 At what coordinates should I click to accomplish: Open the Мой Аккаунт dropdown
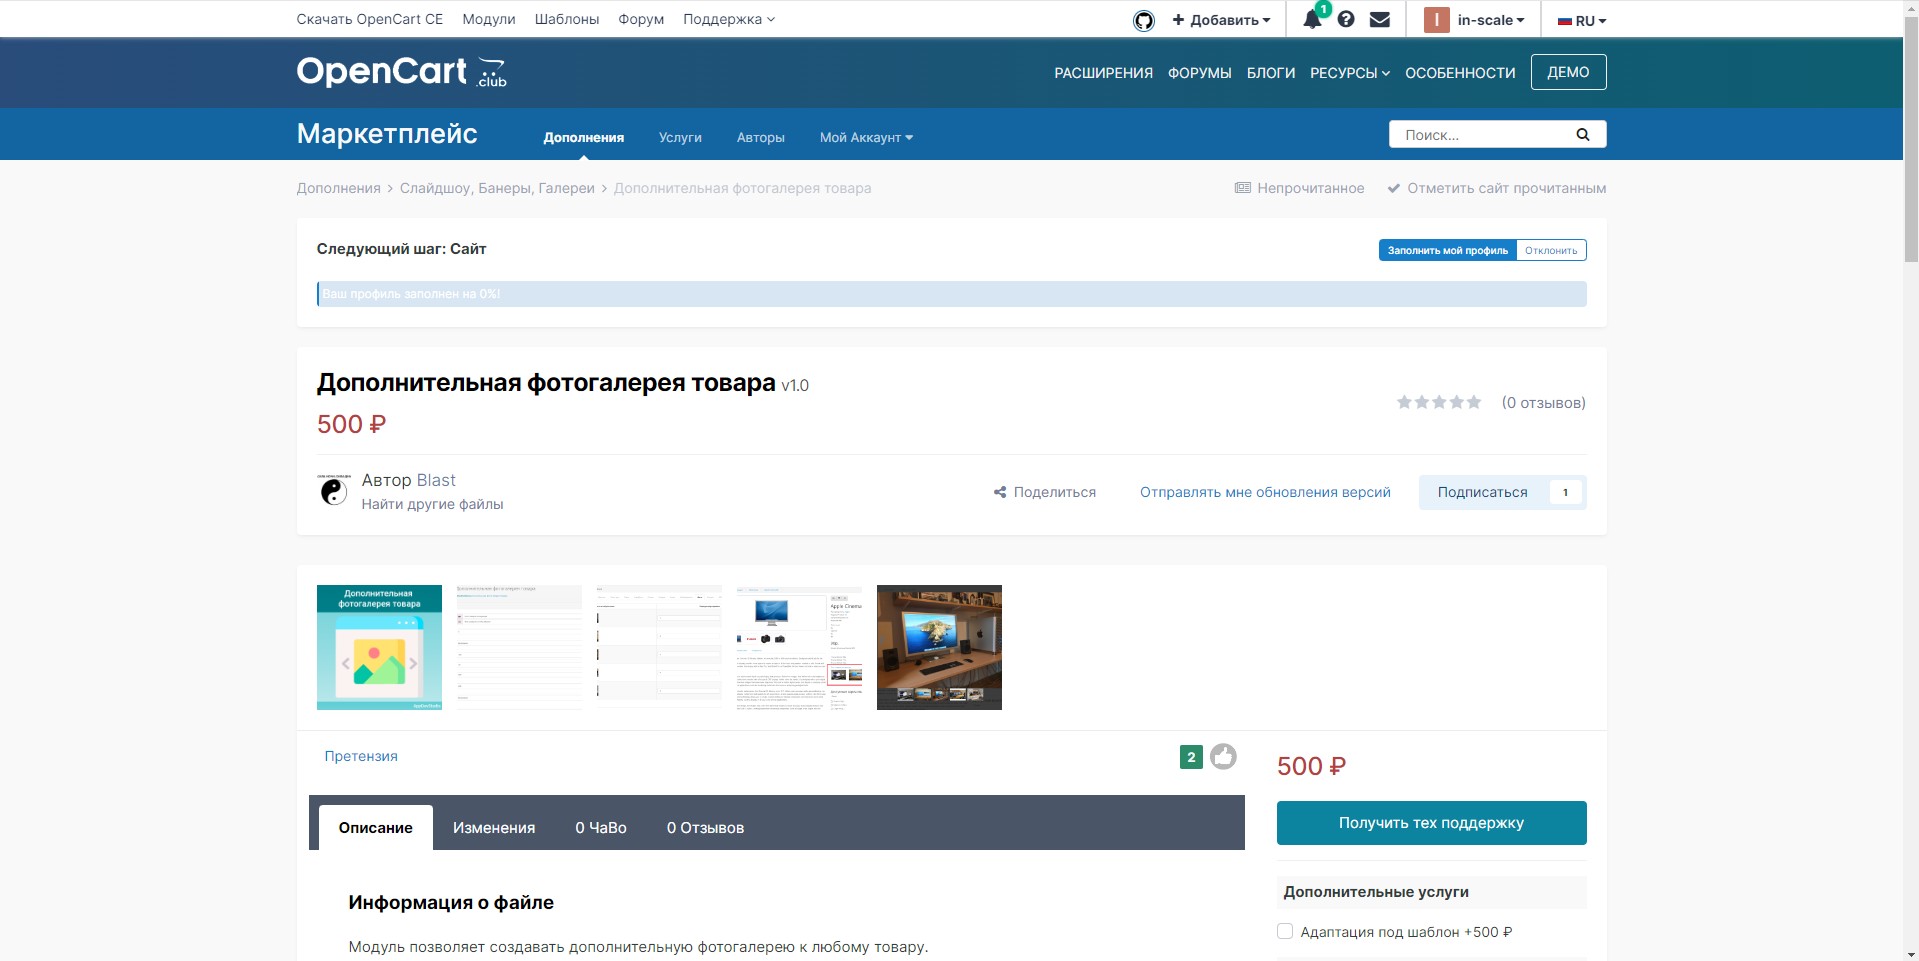click(x=866, y=137)
